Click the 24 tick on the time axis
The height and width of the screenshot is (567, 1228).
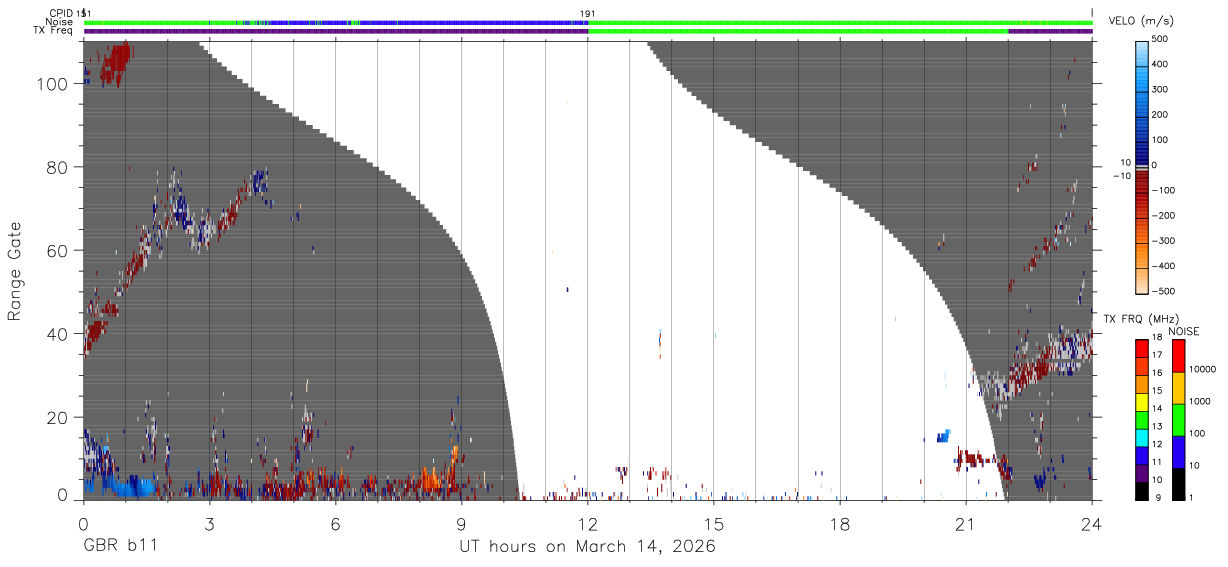click(x=1092, y=523)
